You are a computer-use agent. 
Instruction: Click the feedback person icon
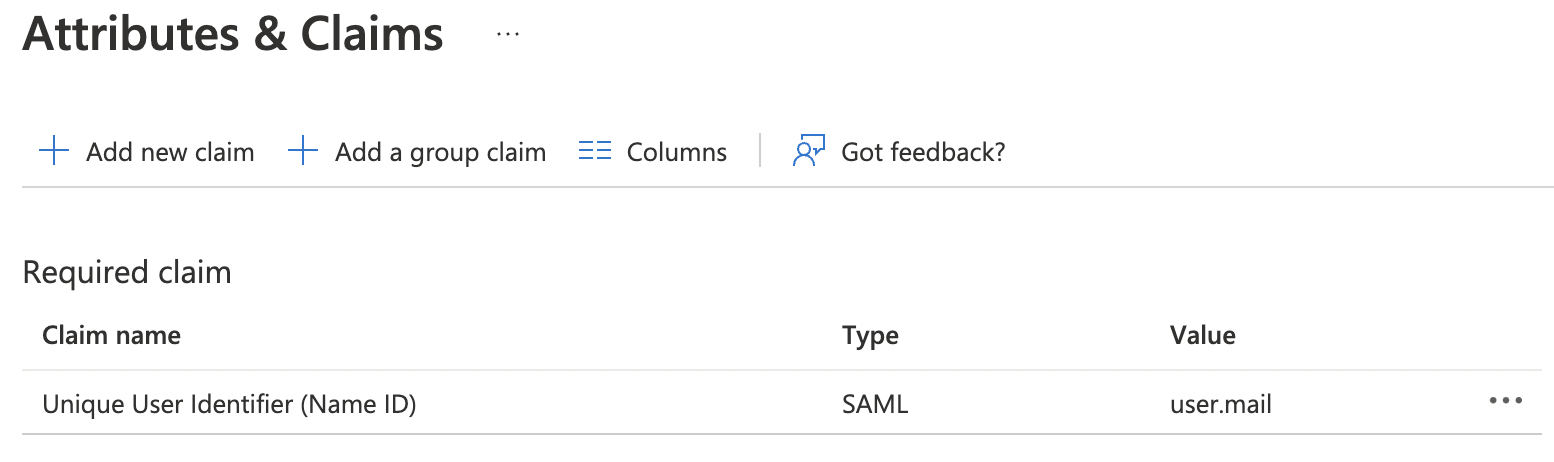(x=807, y=151)
